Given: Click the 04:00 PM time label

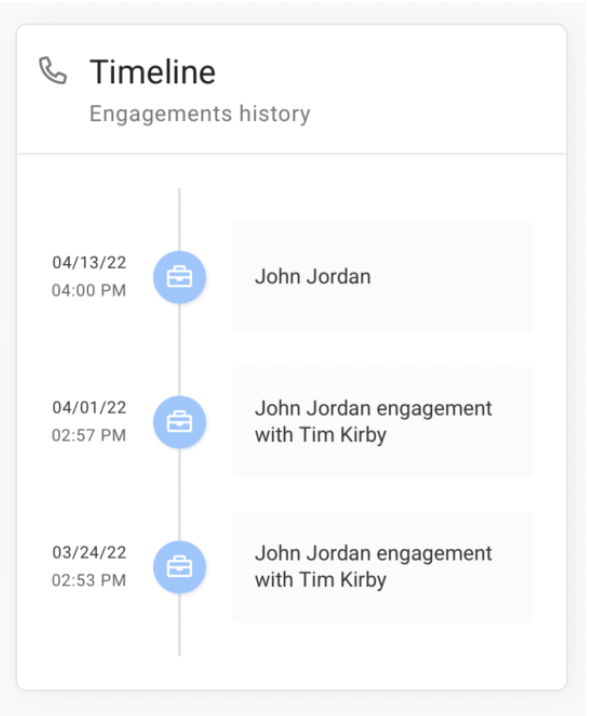Looking at the screenshot, I should 89,290.
